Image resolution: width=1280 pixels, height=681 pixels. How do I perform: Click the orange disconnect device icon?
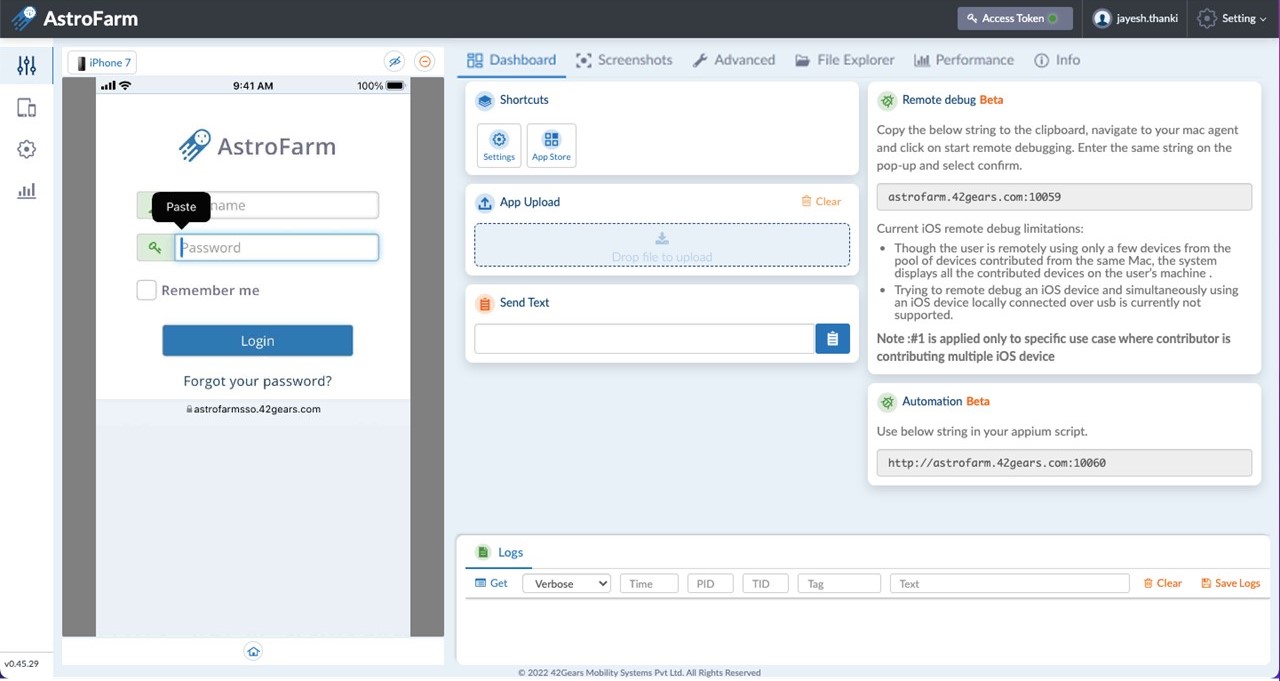pyautogui.click(x=425, y=62)
